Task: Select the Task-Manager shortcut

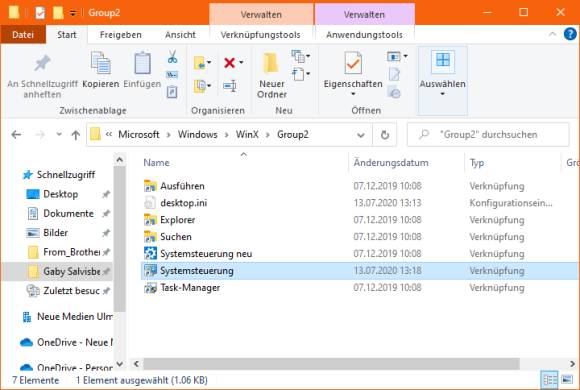Action: (190, 288)
